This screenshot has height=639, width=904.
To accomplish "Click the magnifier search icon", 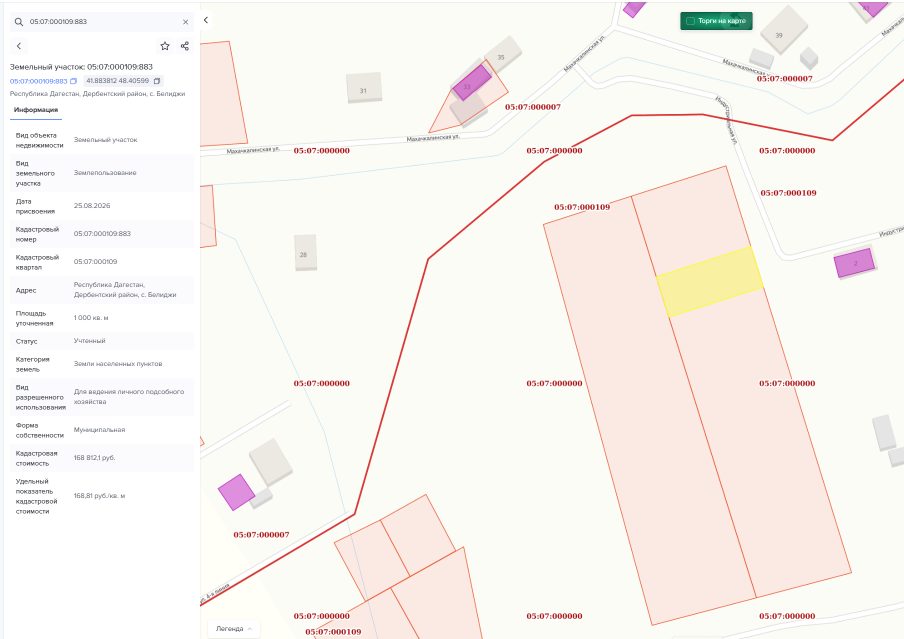I will [x=19, y=22].
